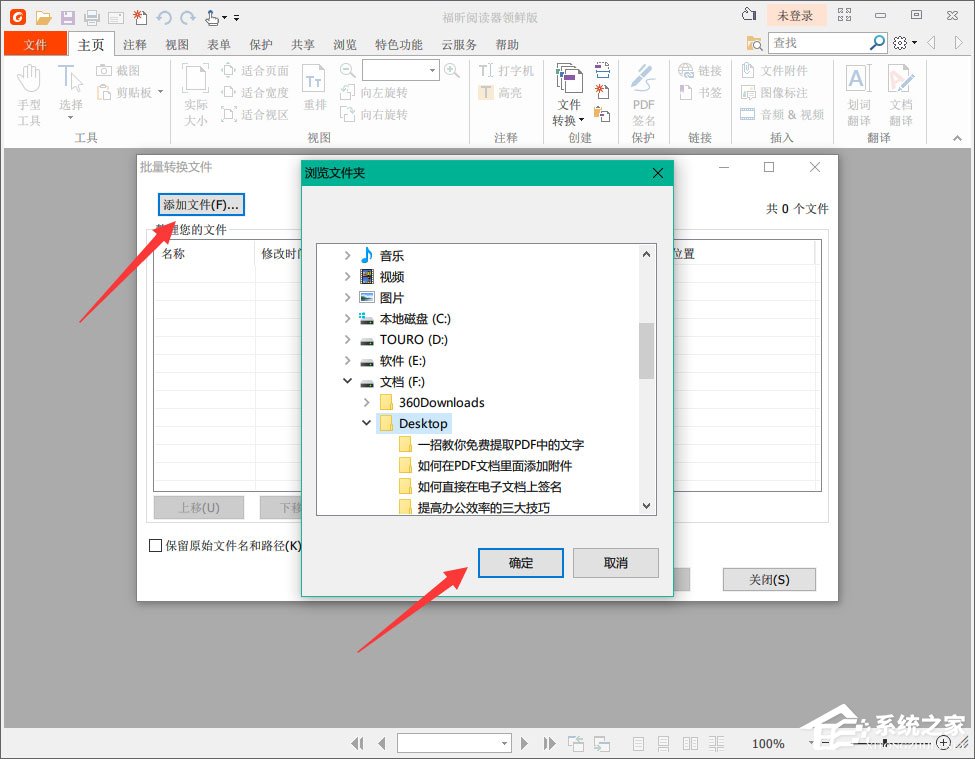Click the 添加文件(F) button

(200, 204)
